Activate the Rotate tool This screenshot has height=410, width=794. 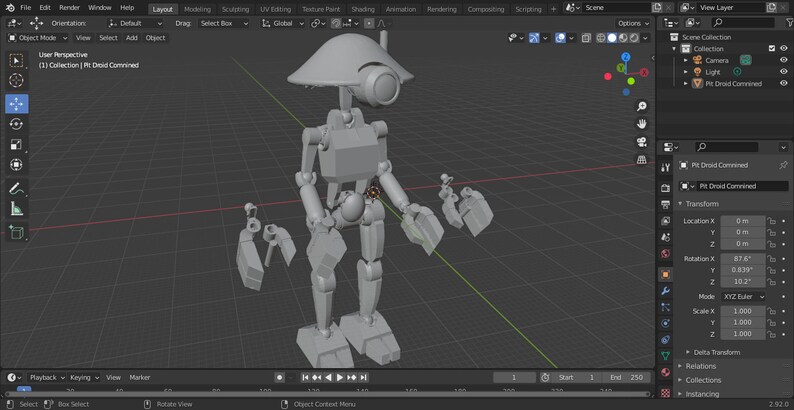[17, 124]
